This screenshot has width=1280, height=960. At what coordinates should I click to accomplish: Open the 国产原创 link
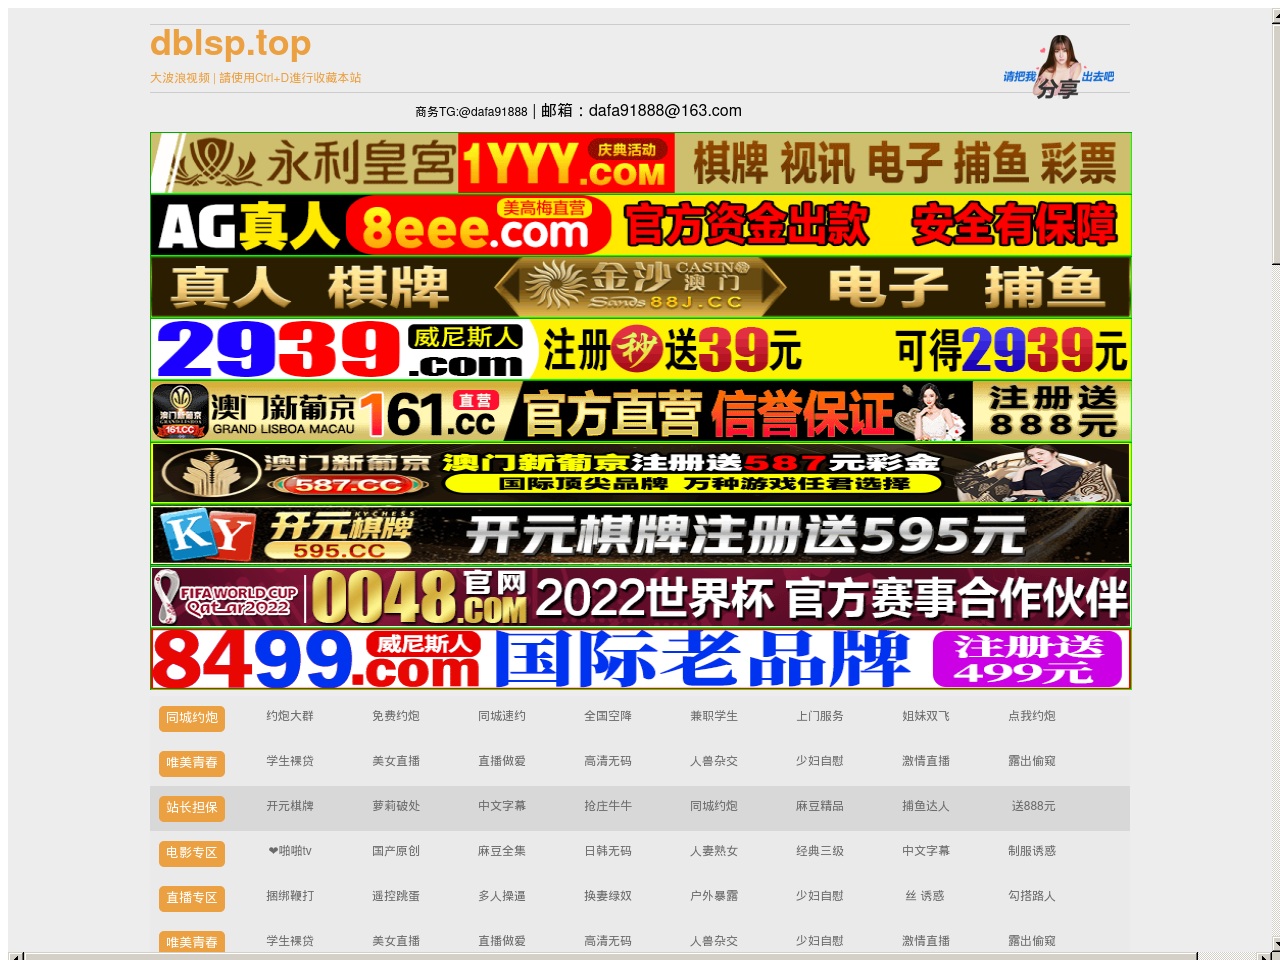(x=396, y=851)
